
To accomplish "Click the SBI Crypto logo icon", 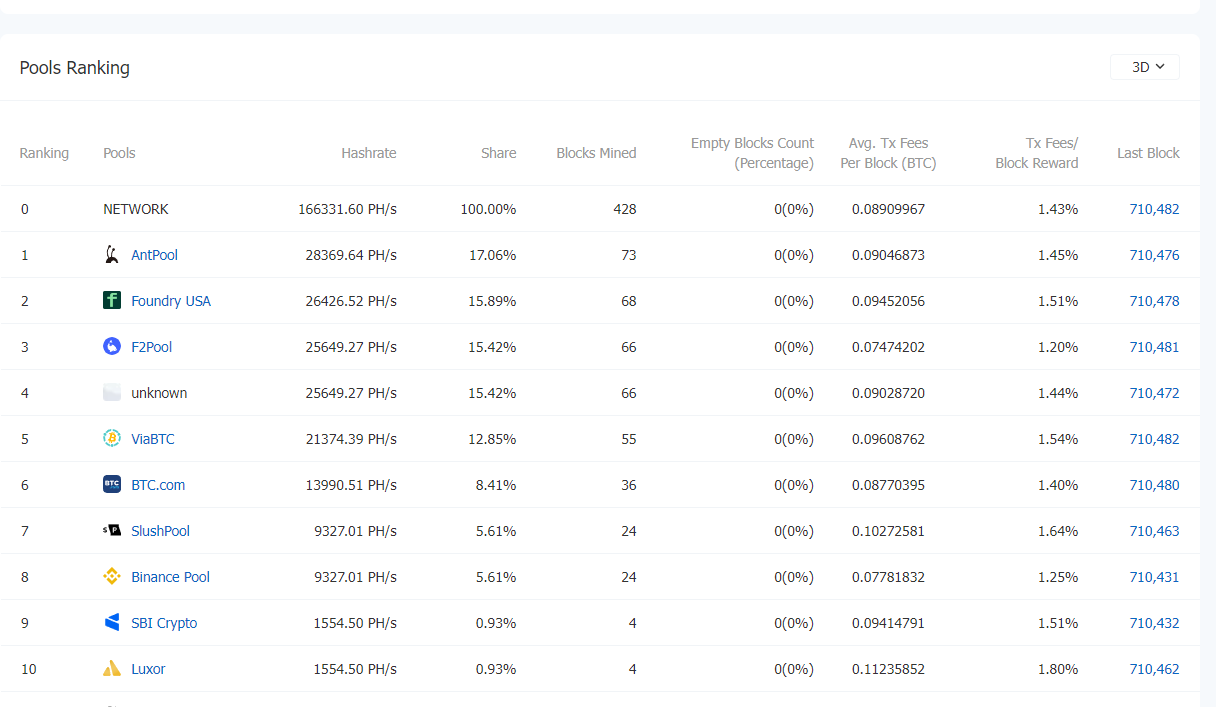I will coord(112,623).
